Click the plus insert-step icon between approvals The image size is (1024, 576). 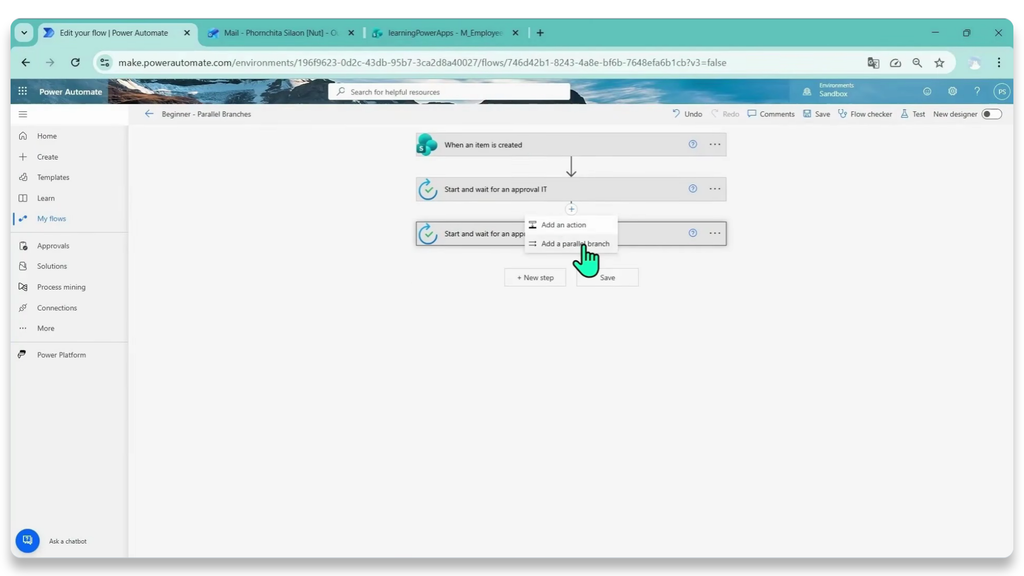(x=571, y=209)
